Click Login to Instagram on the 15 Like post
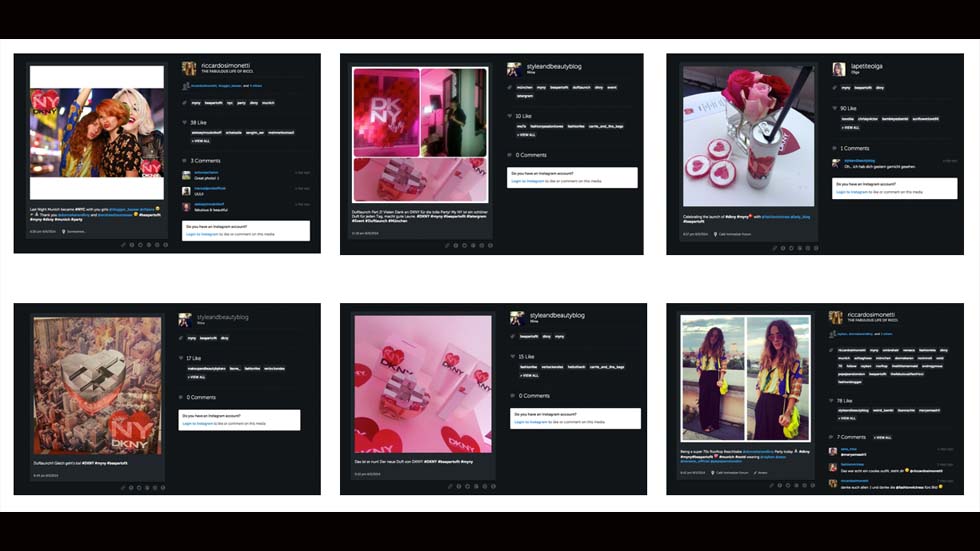The image size is (980, 551). (x=530, y=422)
